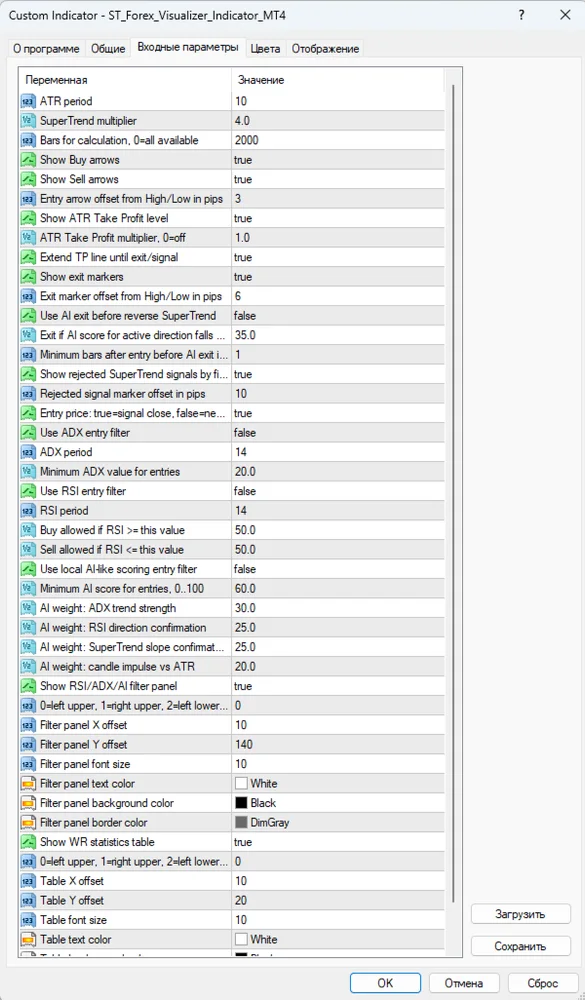
Task: Click the icon beside Show WR statistics table
Action: click(28, 842)
